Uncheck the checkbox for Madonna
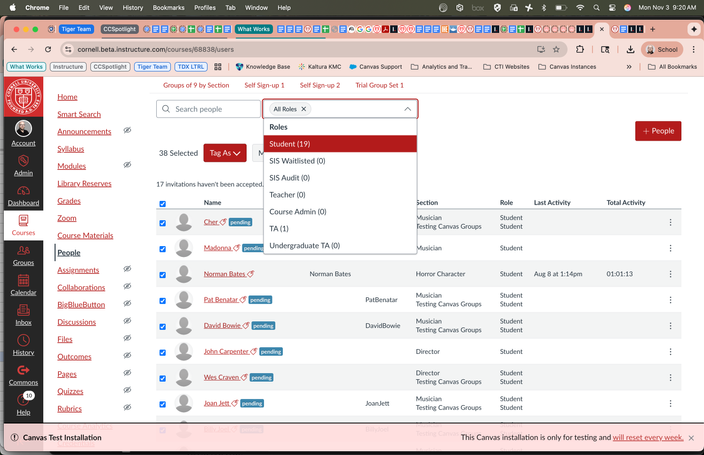704x455 pixels. point(163,248)
